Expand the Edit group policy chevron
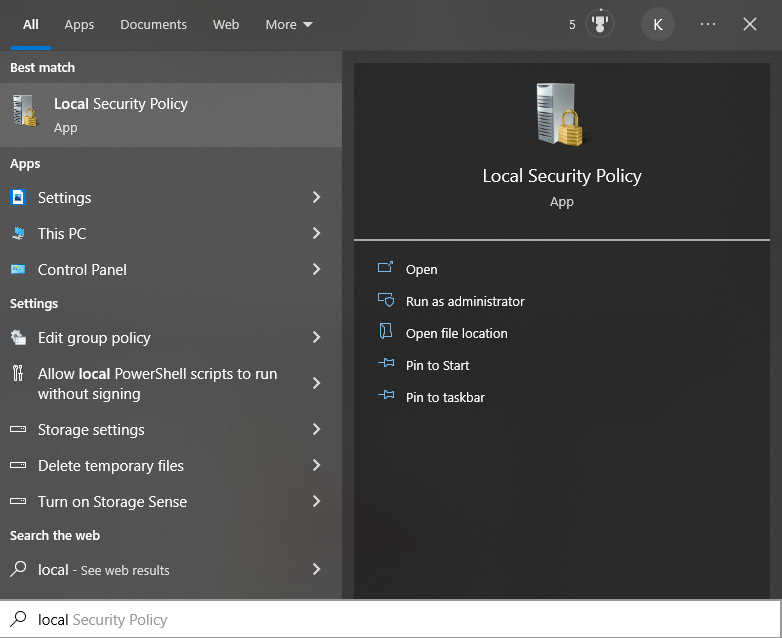782x638 pixels. point(316,337)
